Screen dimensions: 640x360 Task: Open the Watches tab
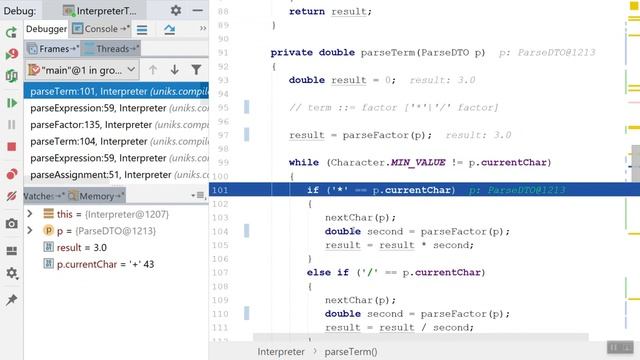point(44,196)
